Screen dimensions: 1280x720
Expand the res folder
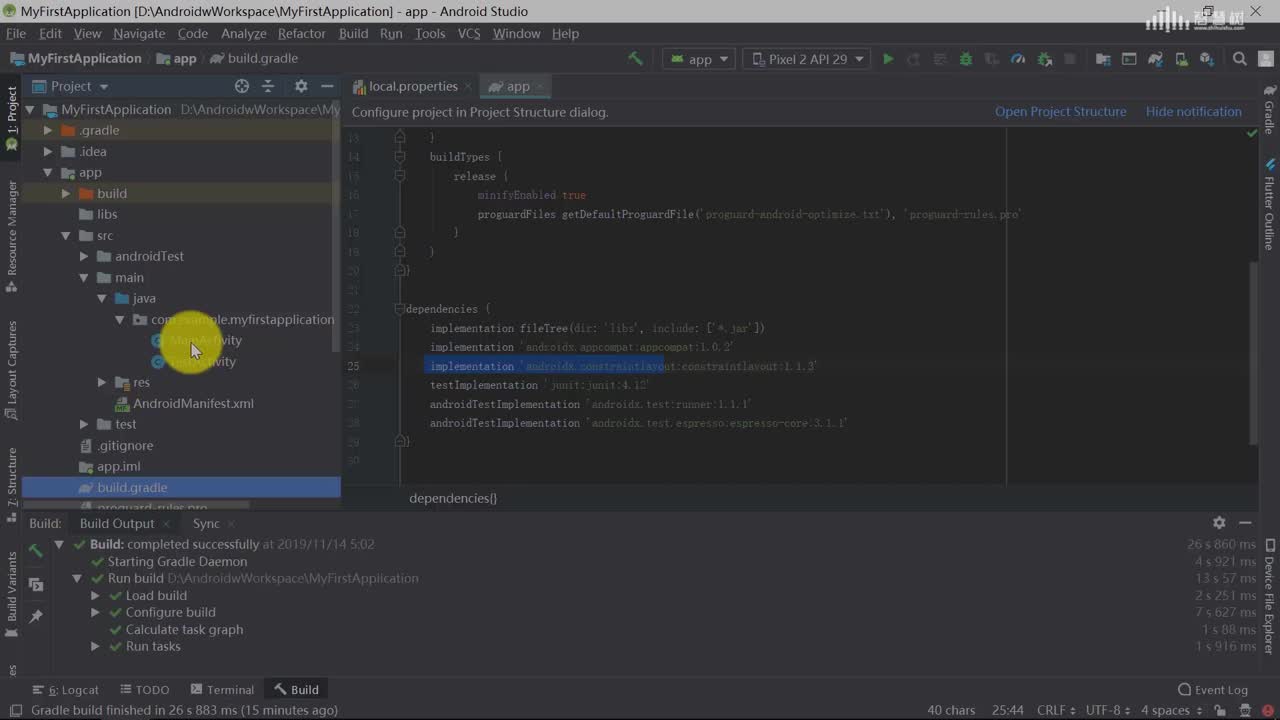click(x=102, y=382)
